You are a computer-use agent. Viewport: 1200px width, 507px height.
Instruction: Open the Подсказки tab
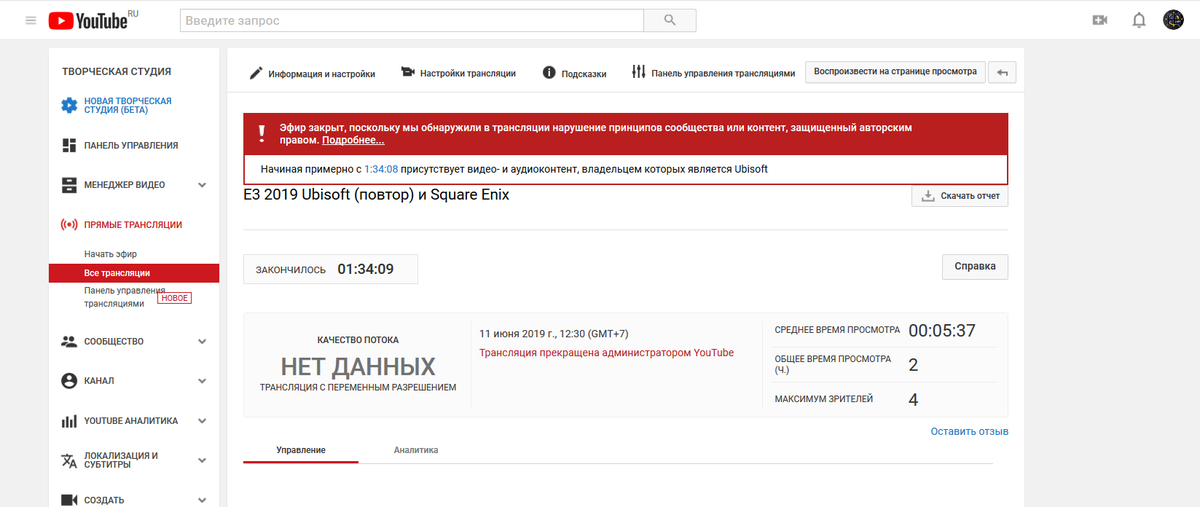pyautogui.click(x=574, y=73)
